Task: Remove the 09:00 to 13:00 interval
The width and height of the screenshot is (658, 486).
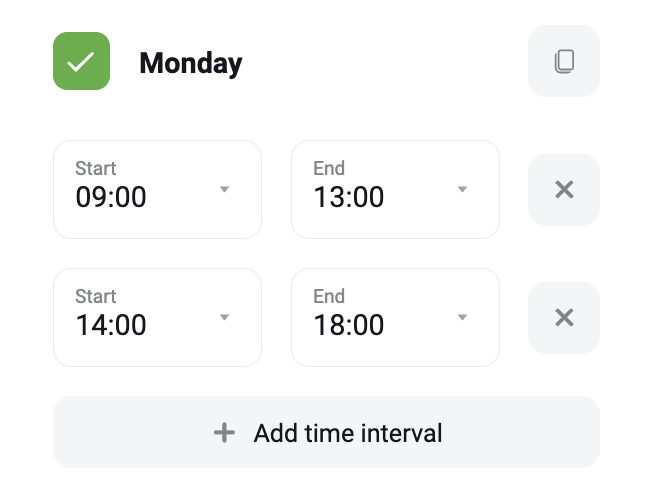Action: (564, 190)
